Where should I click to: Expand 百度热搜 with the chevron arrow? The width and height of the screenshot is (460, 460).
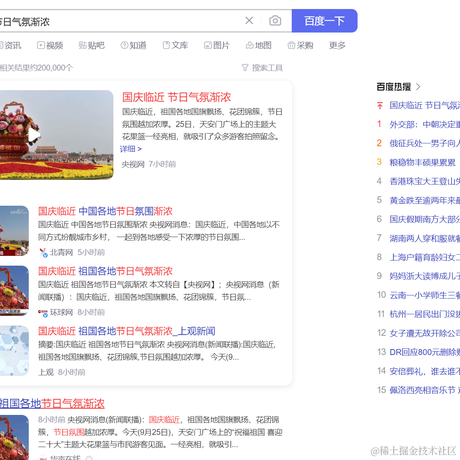[x=418, y=87]
